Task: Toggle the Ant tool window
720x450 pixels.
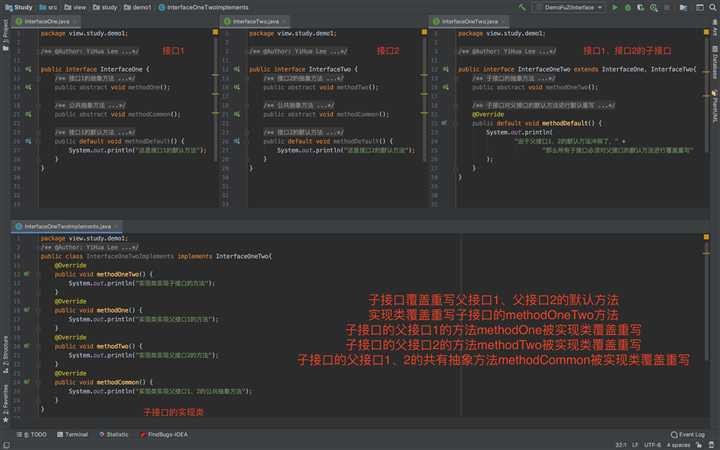Action: 715,30
